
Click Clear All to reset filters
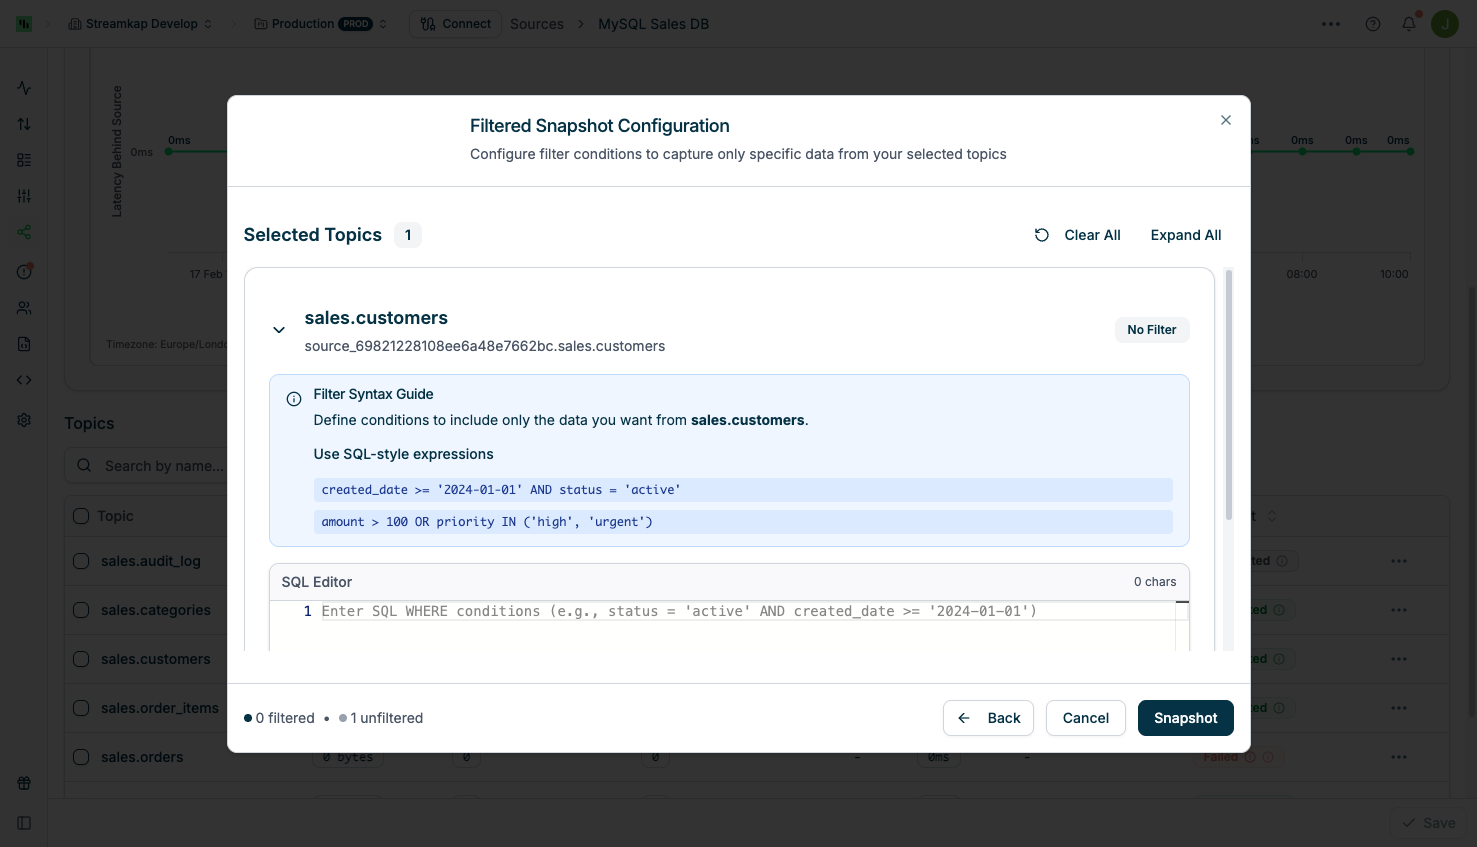pyautogui.click(x=1092, y=235)
